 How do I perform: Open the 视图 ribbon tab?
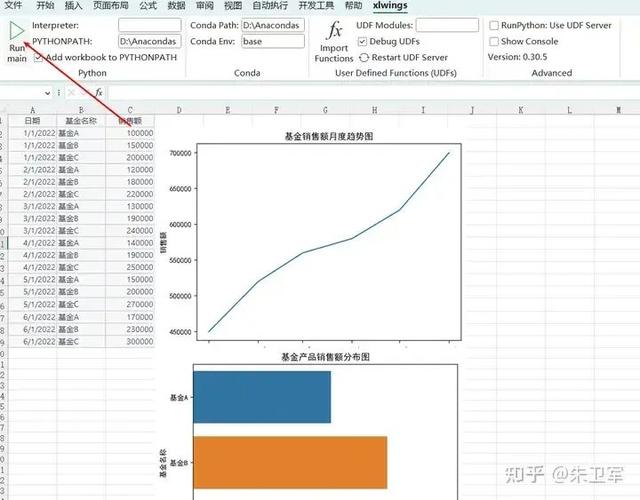233,5
